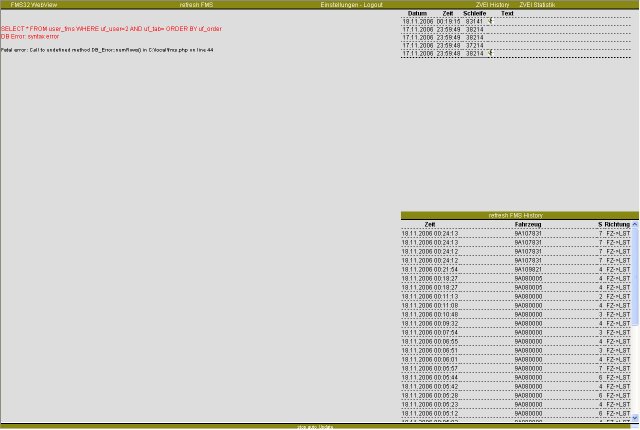Click the icon beside the last 38214 row
The width and height of the screenshot is (640, 430).
point(491,53)
